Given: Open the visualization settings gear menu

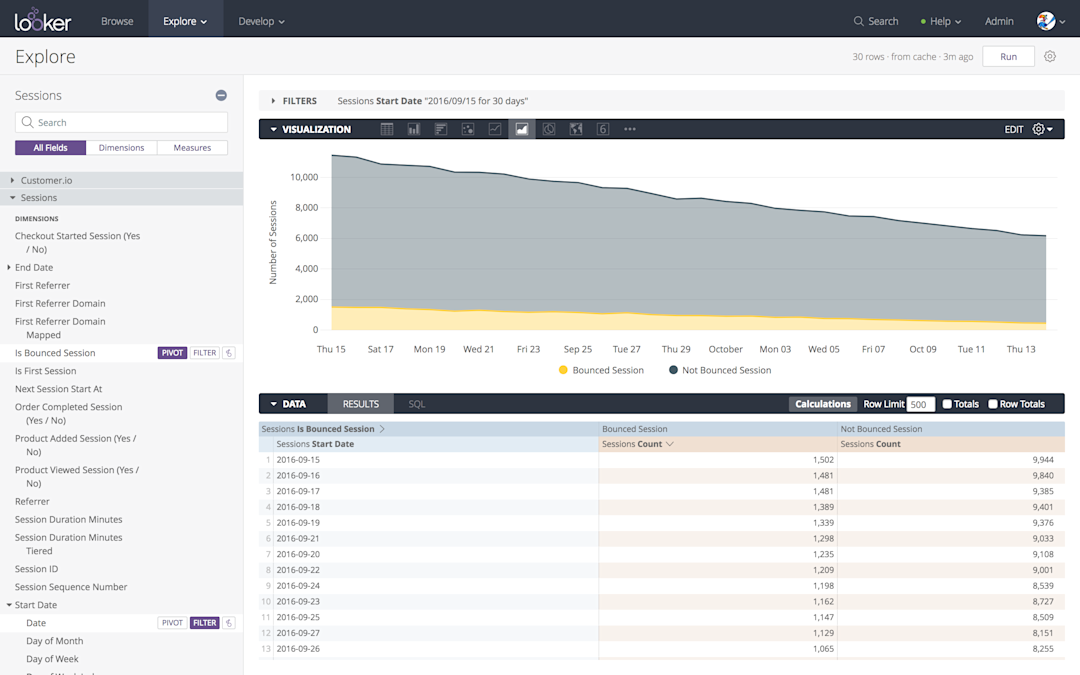Looking at the screenshot, I should click(1042, 129).
